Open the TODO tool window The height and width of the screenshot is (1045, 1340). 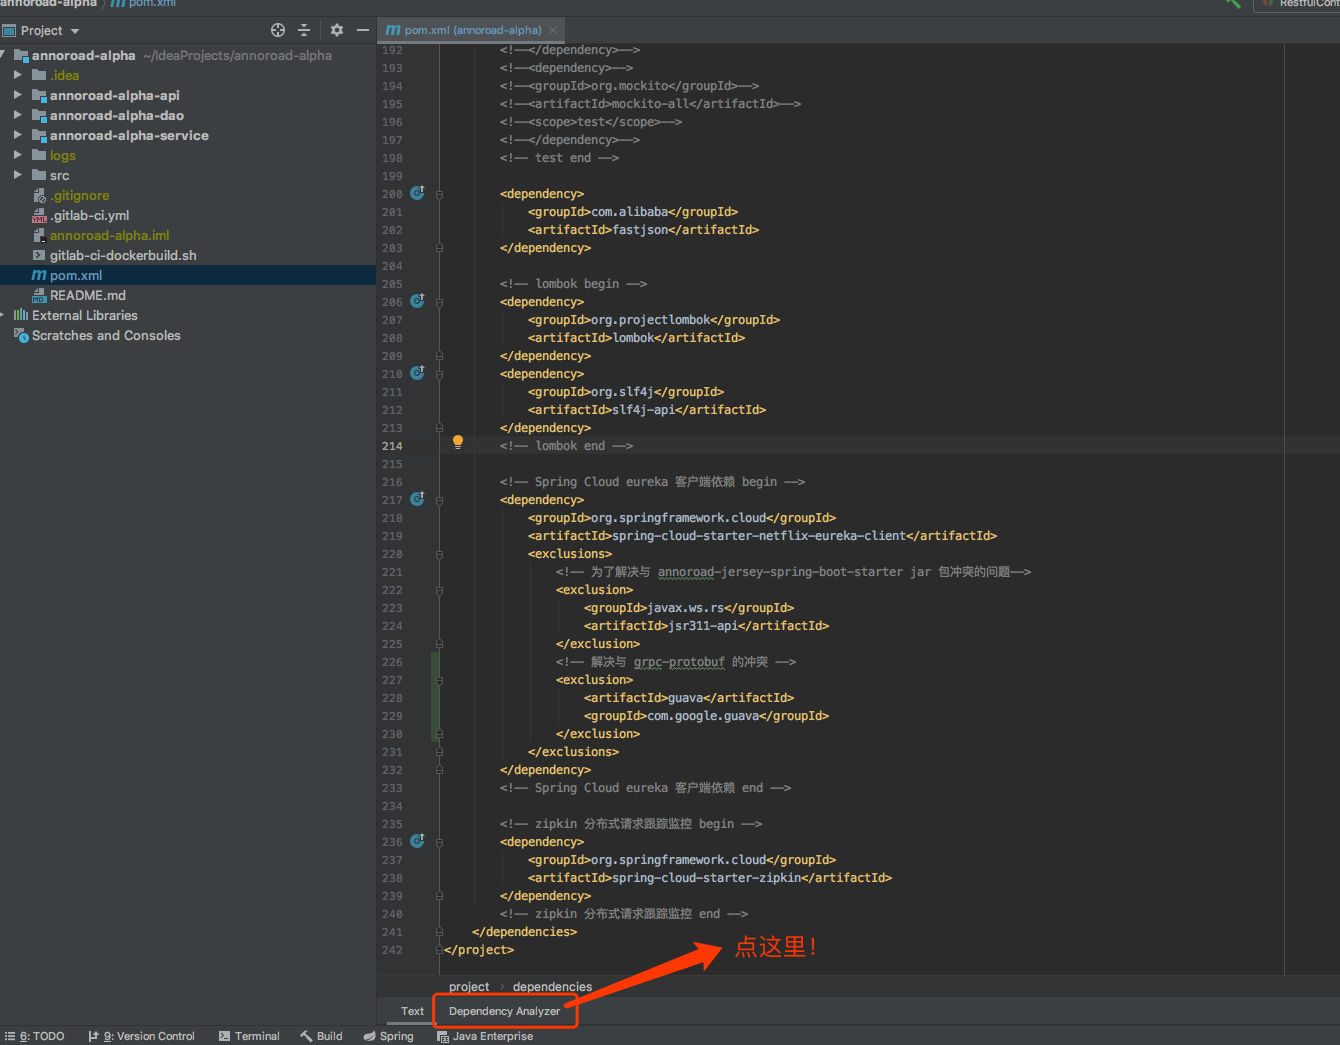tap(35, 1036)
